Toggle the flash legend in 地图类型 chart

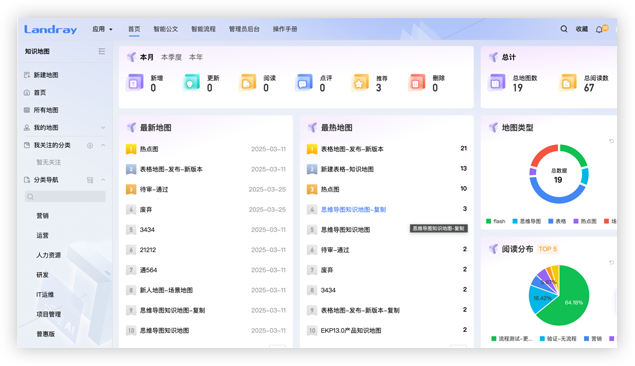[496, 221]
